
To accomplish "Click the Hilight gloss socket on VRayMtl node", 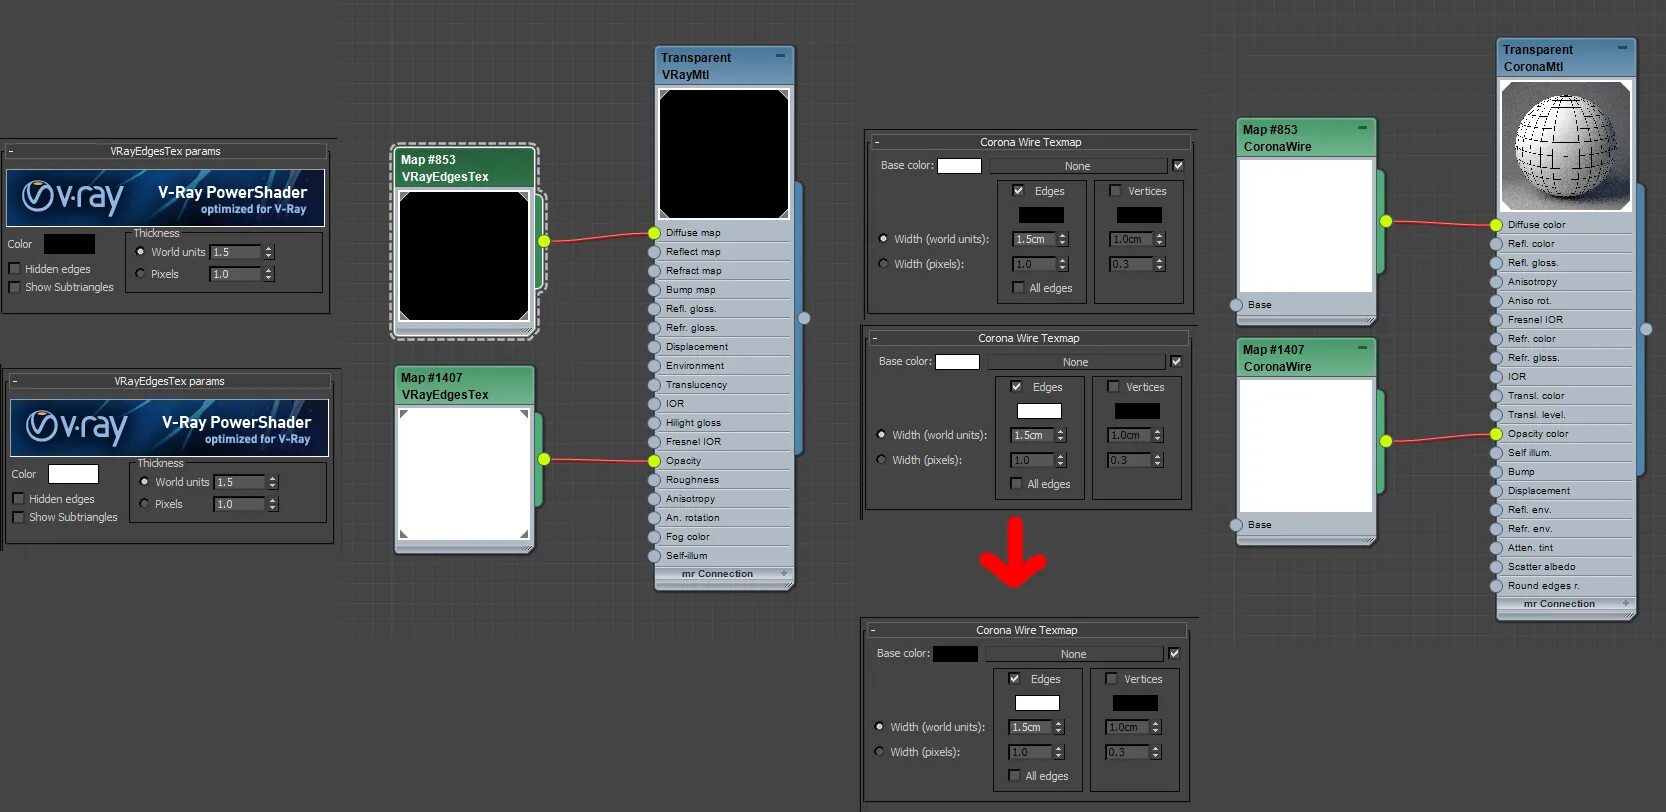I will (x=654, y=423).
